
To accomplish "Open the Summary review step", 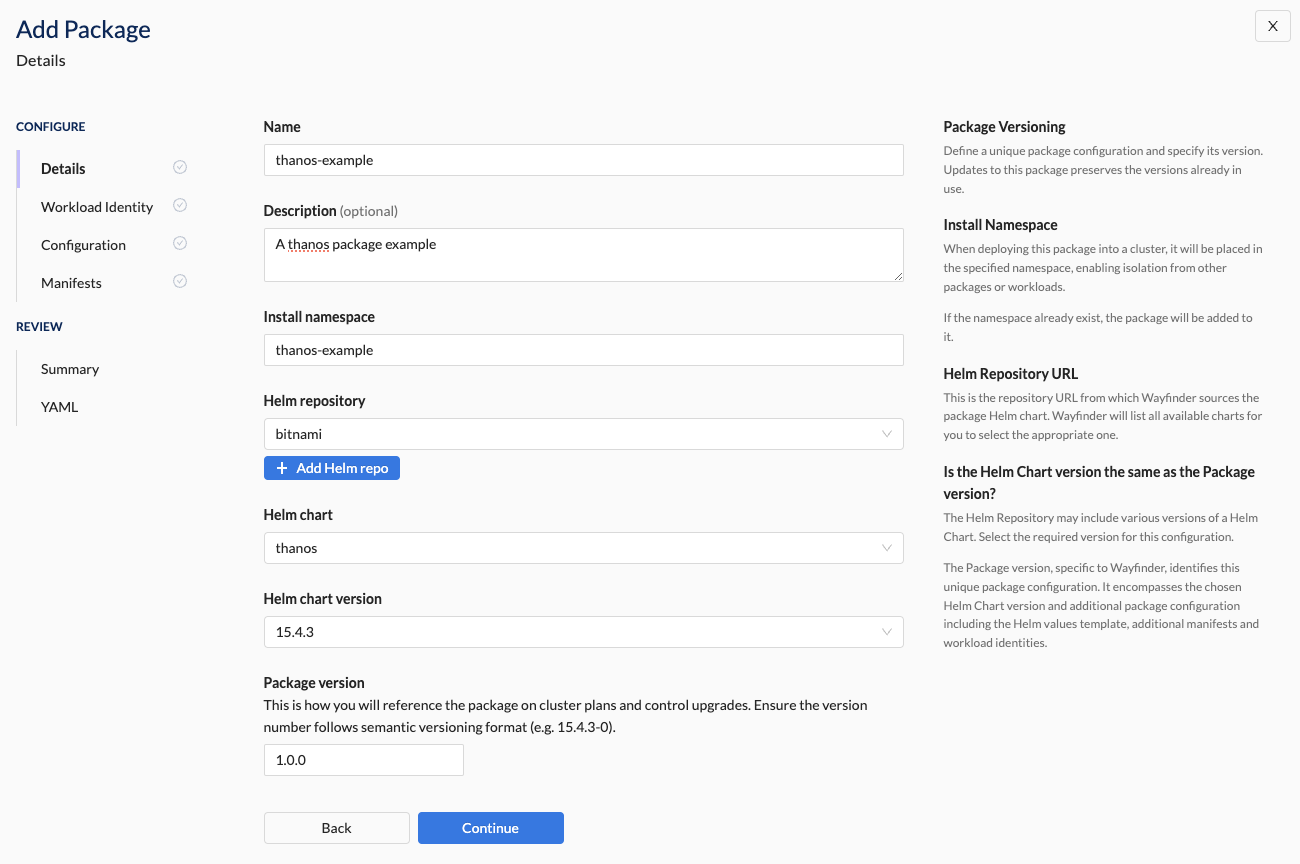I will (70, 369).
